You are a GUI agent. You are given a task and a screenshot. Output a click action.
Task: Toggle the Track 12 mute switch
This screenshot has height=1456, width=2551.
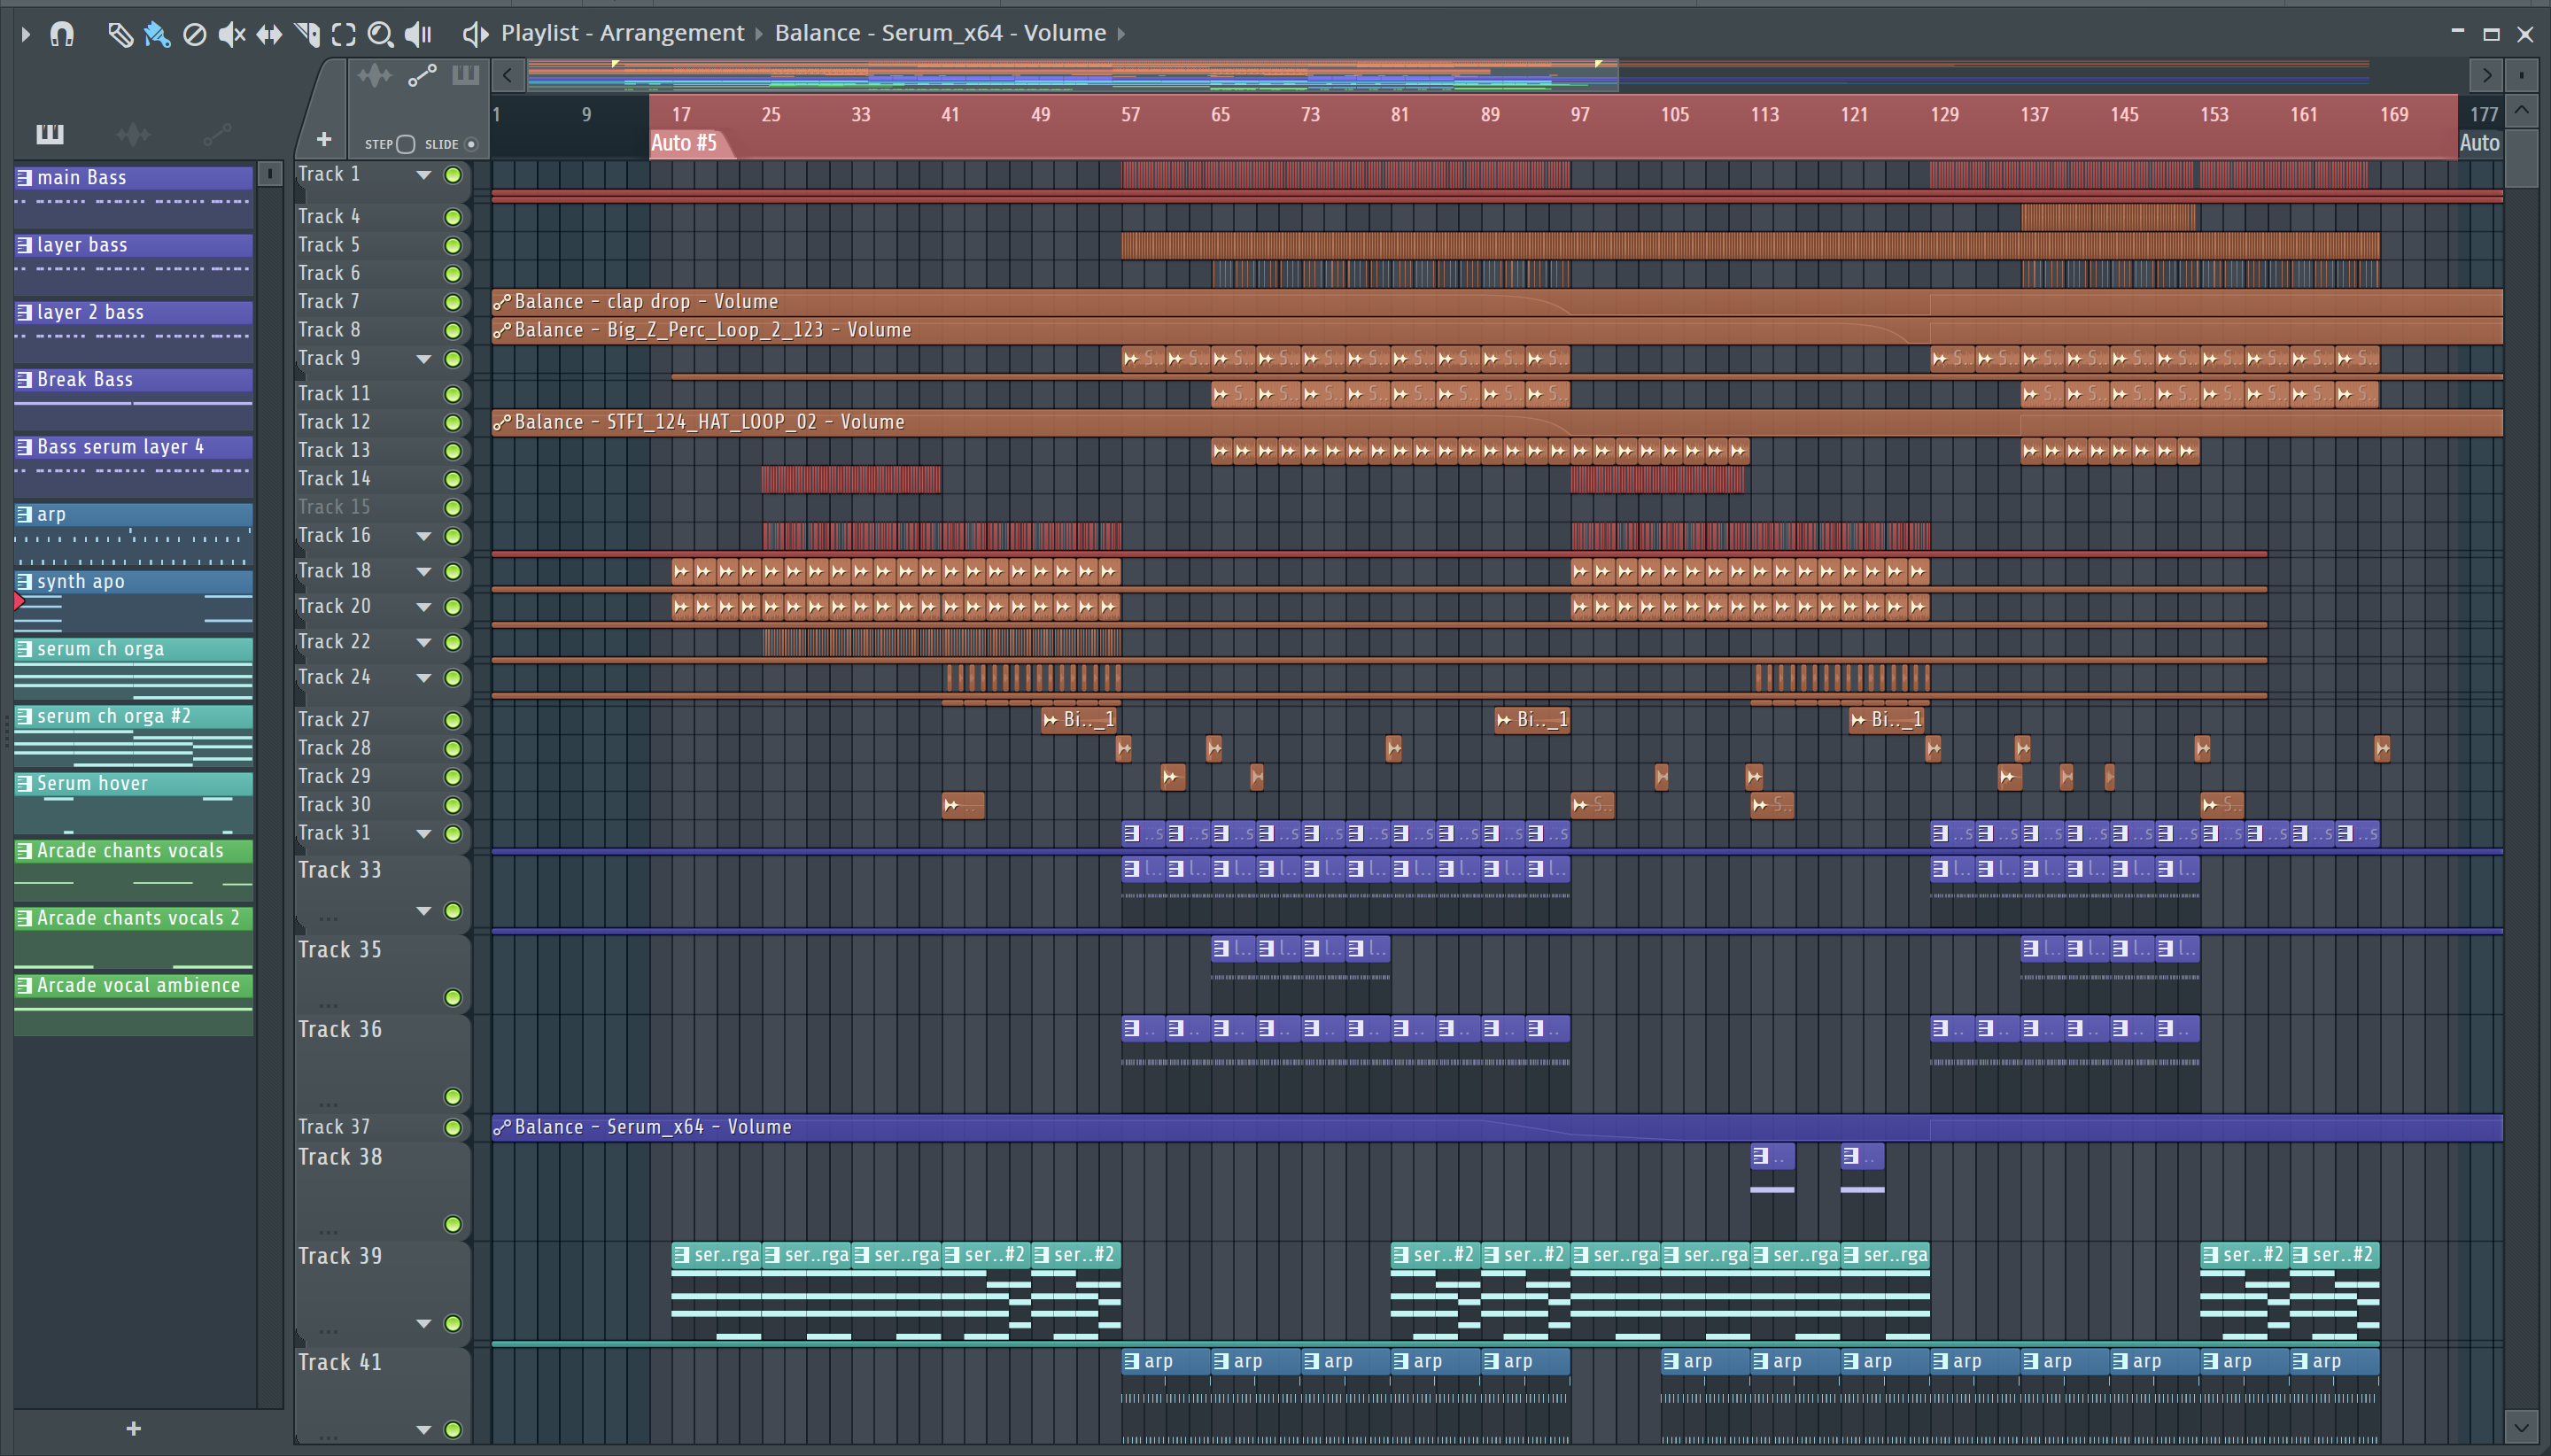(453, 423)
